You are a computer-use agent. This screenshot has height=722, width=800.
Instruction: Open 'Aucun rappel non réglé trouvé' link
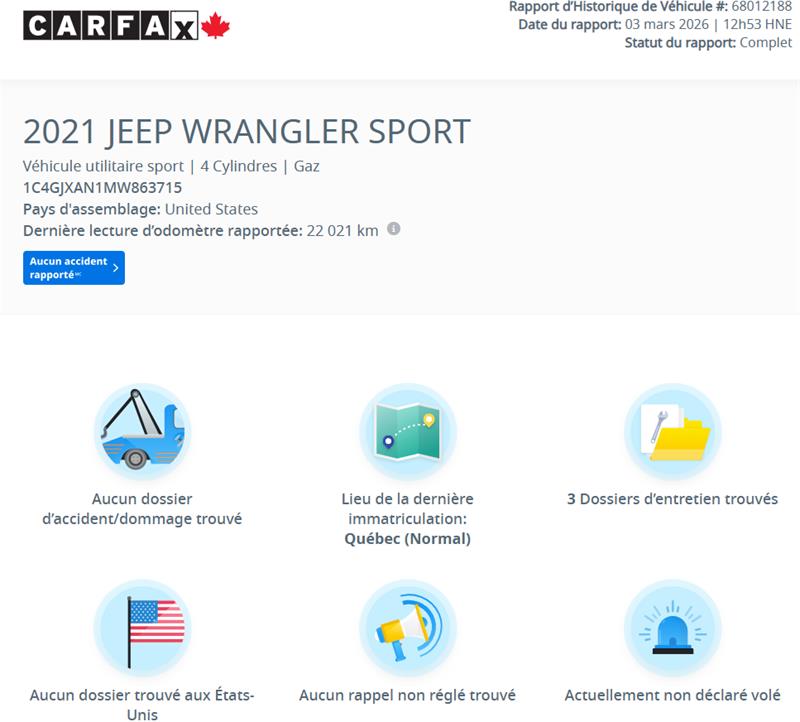pos(408,695)
